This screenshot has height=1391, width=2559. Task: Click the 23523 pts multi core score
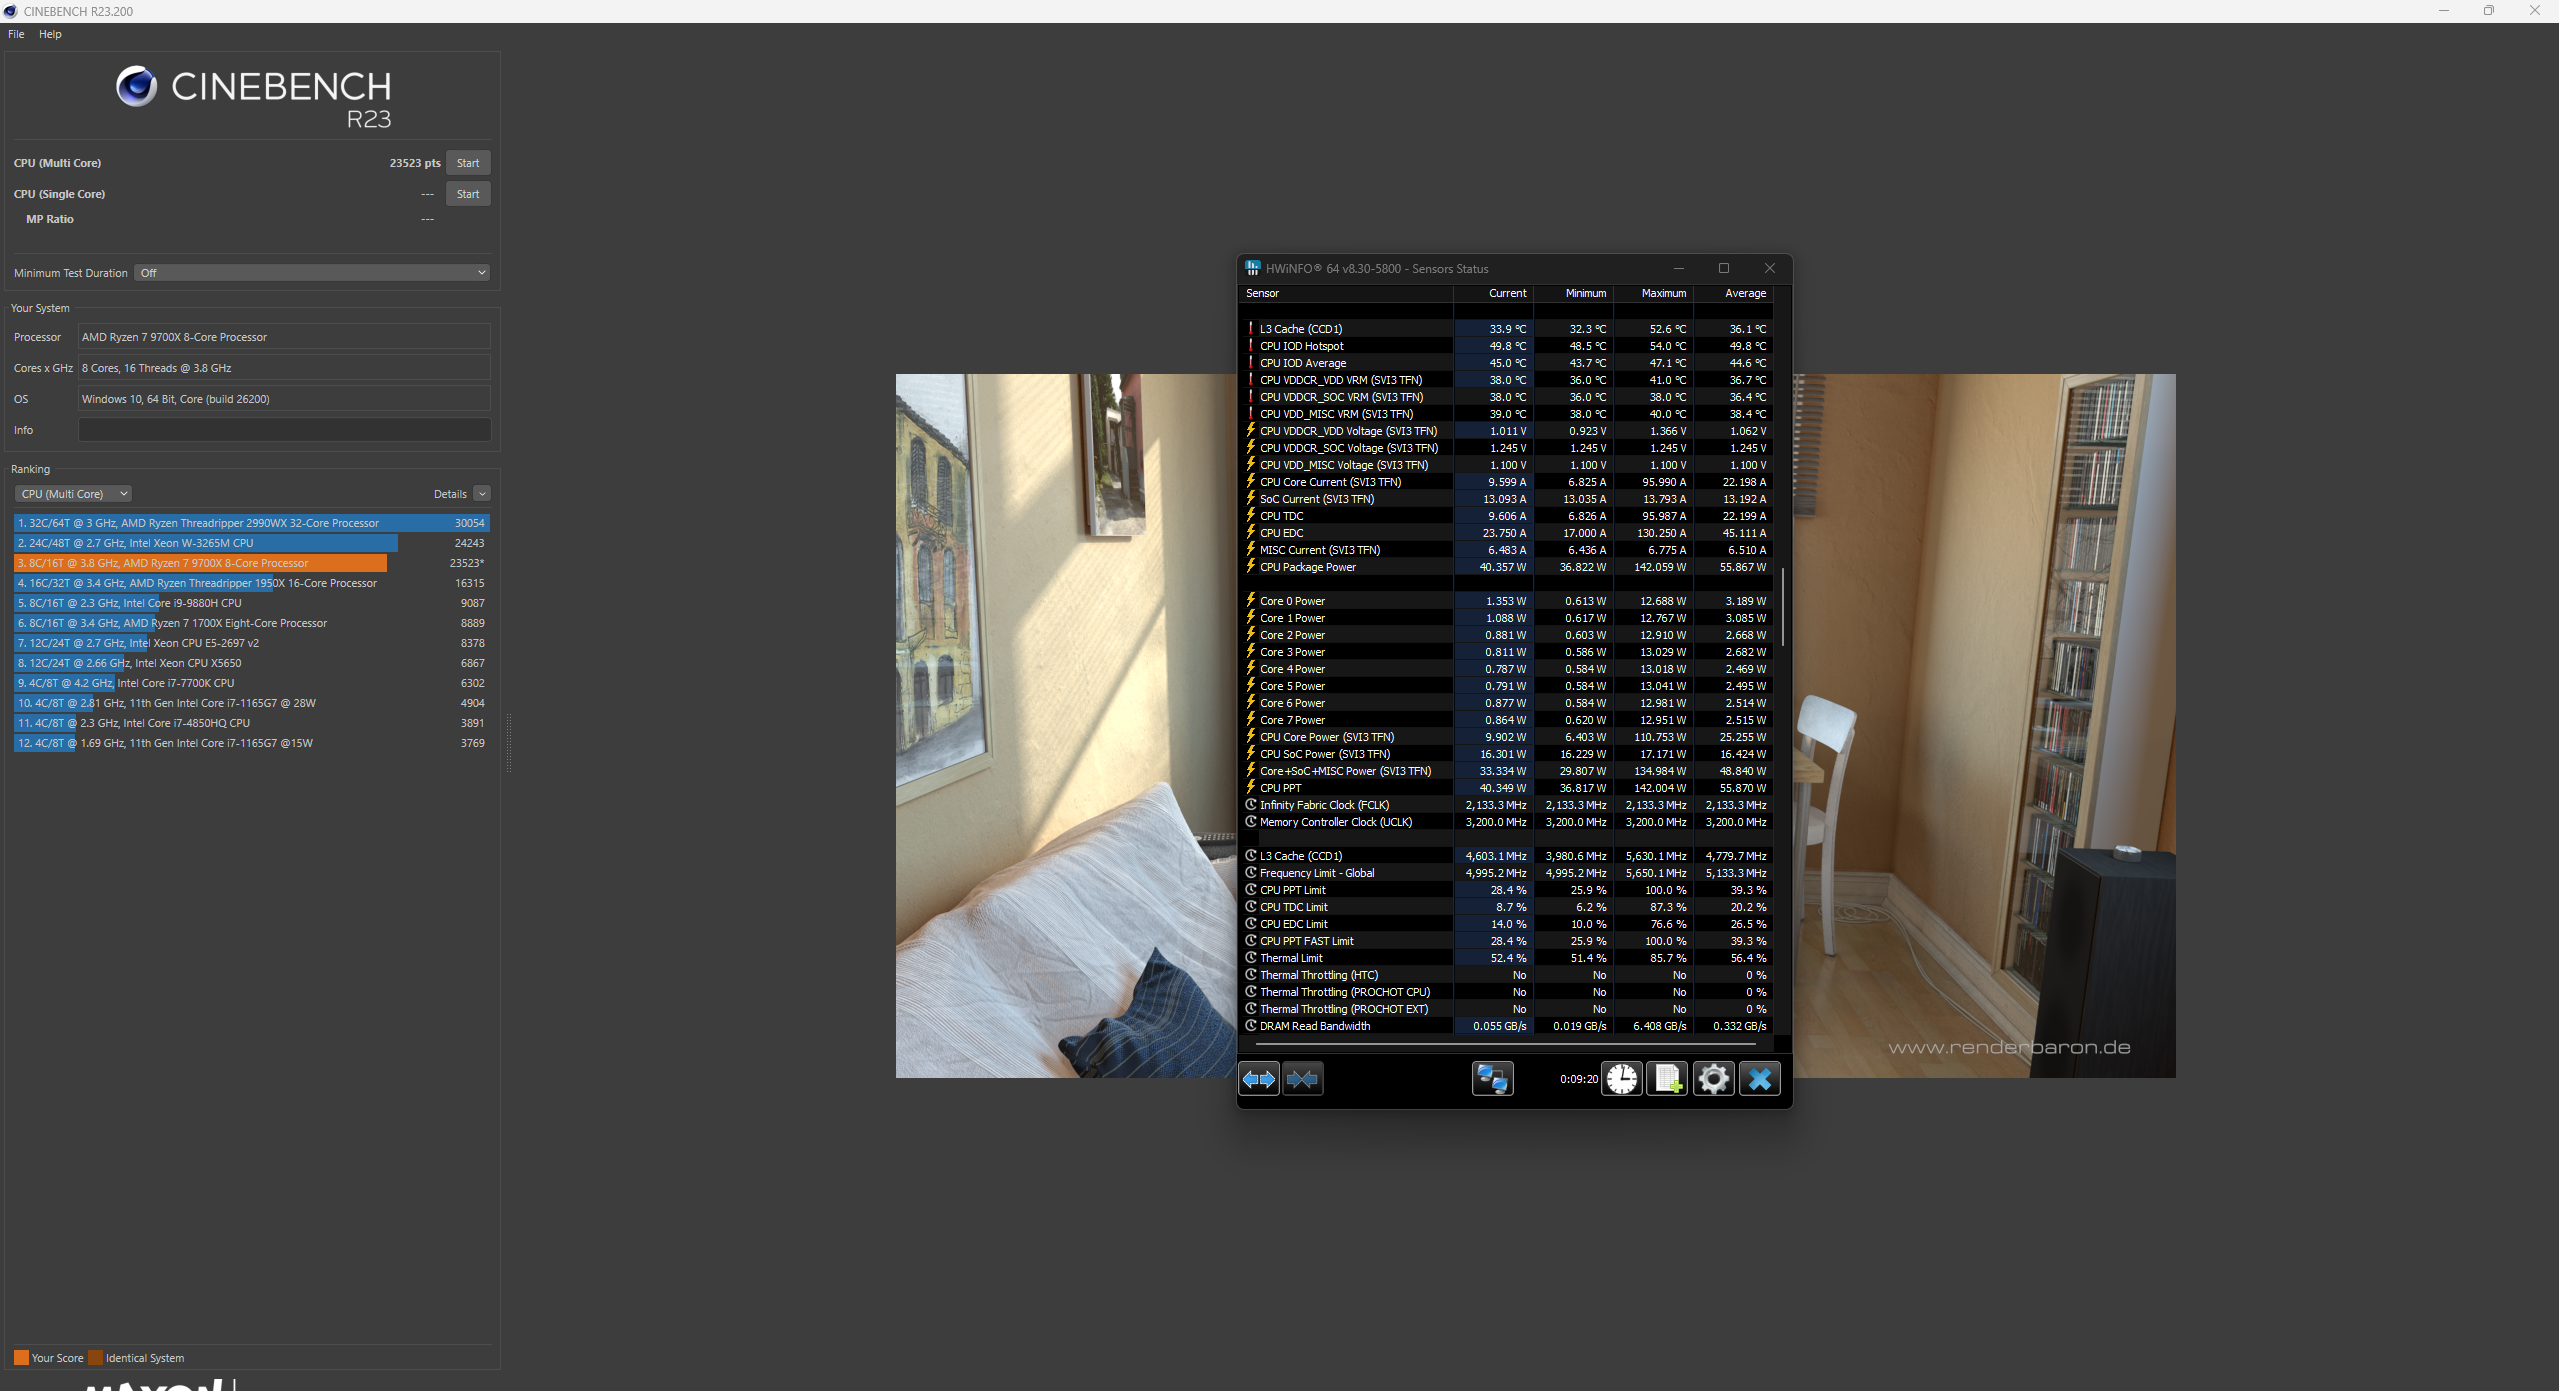415,163
